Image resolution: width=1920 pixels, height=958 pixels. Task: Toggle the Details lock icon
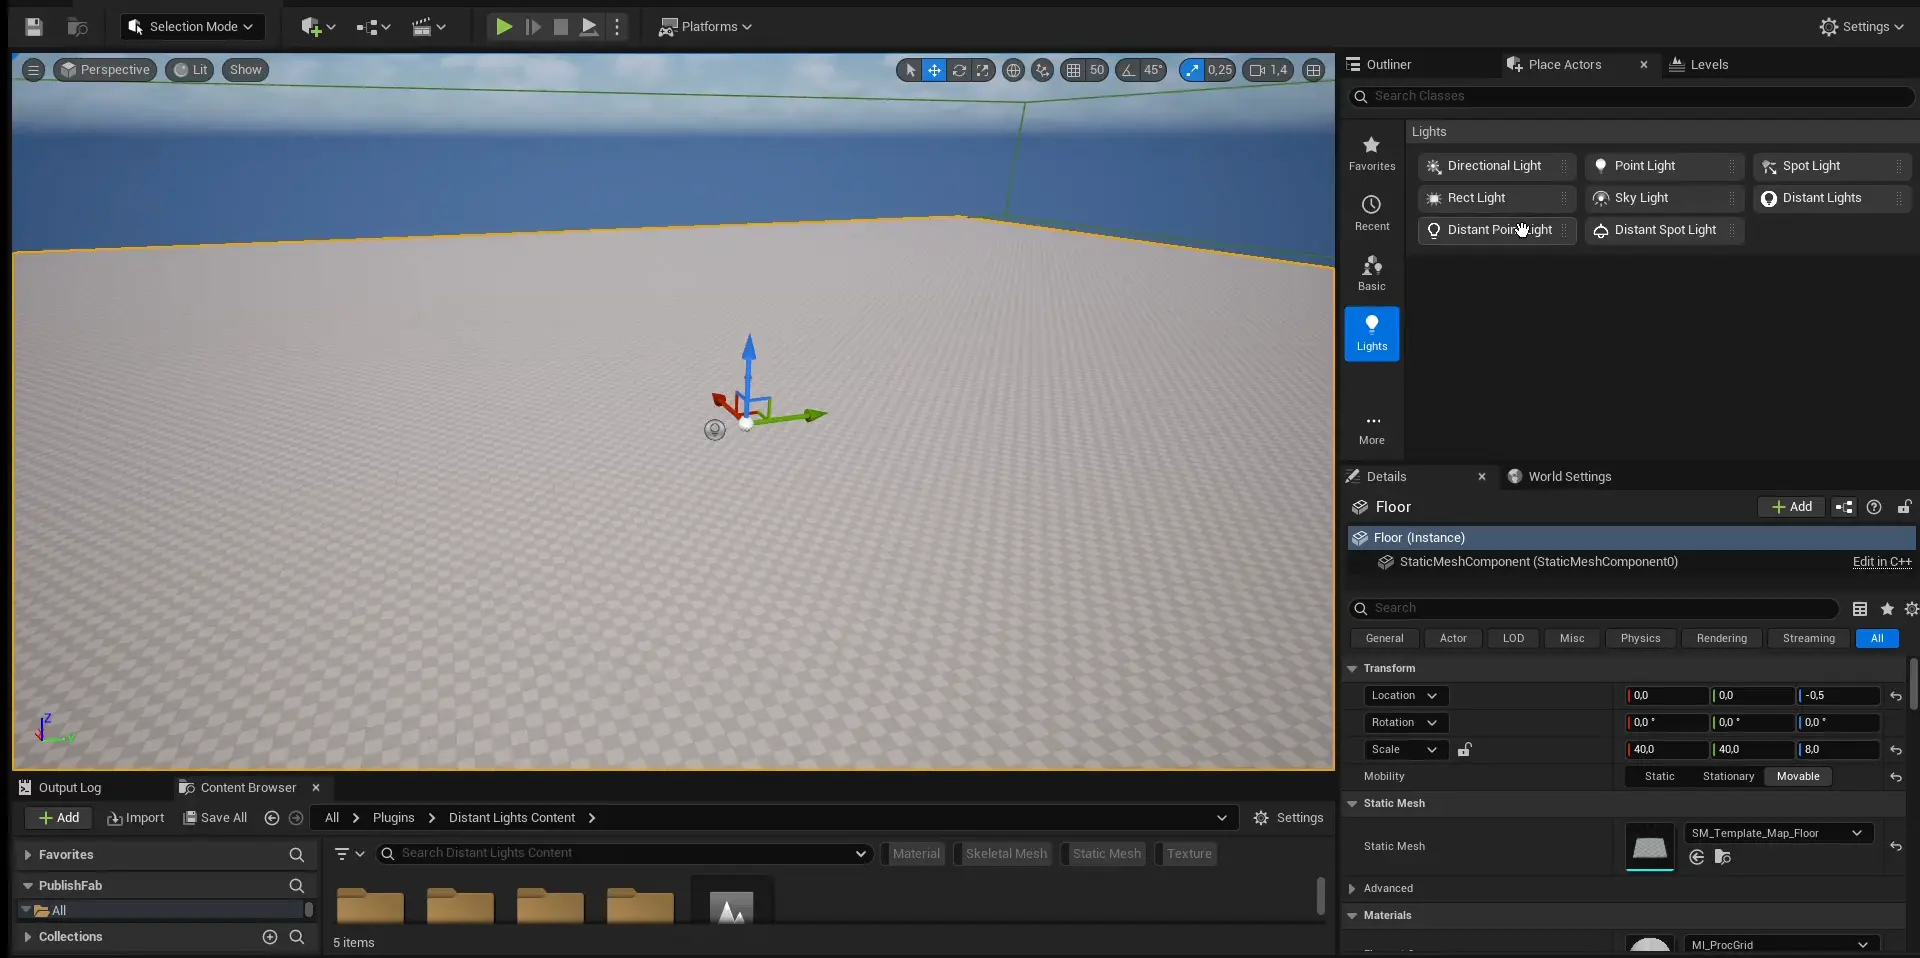click(x=1904, y=507)
